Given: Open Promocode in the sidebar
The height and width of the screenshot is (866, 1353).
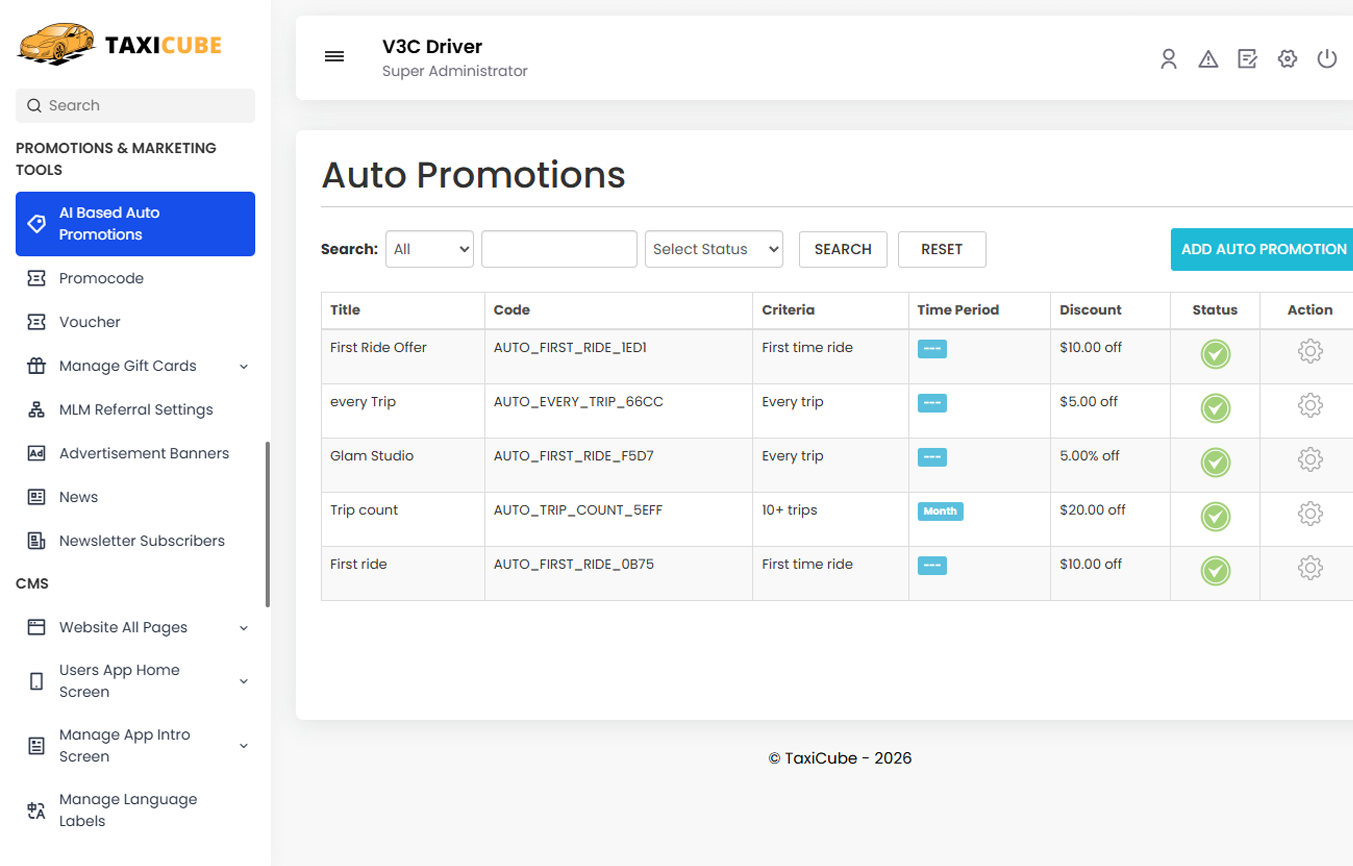Looking at the screenshot, I should point(101,278).
